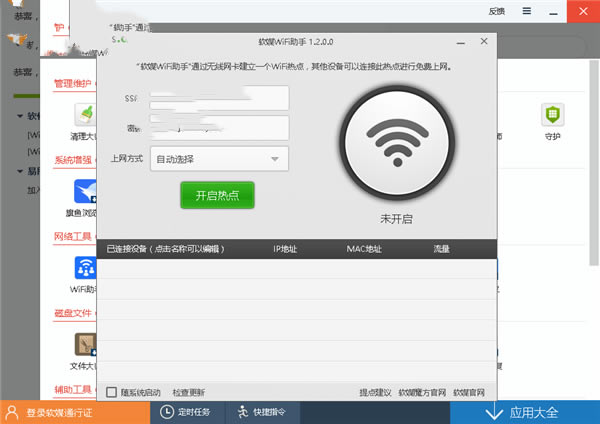Click the green 开启热点 button
Viewport: 600px width, 424px height.
click(x=217, y=195)
